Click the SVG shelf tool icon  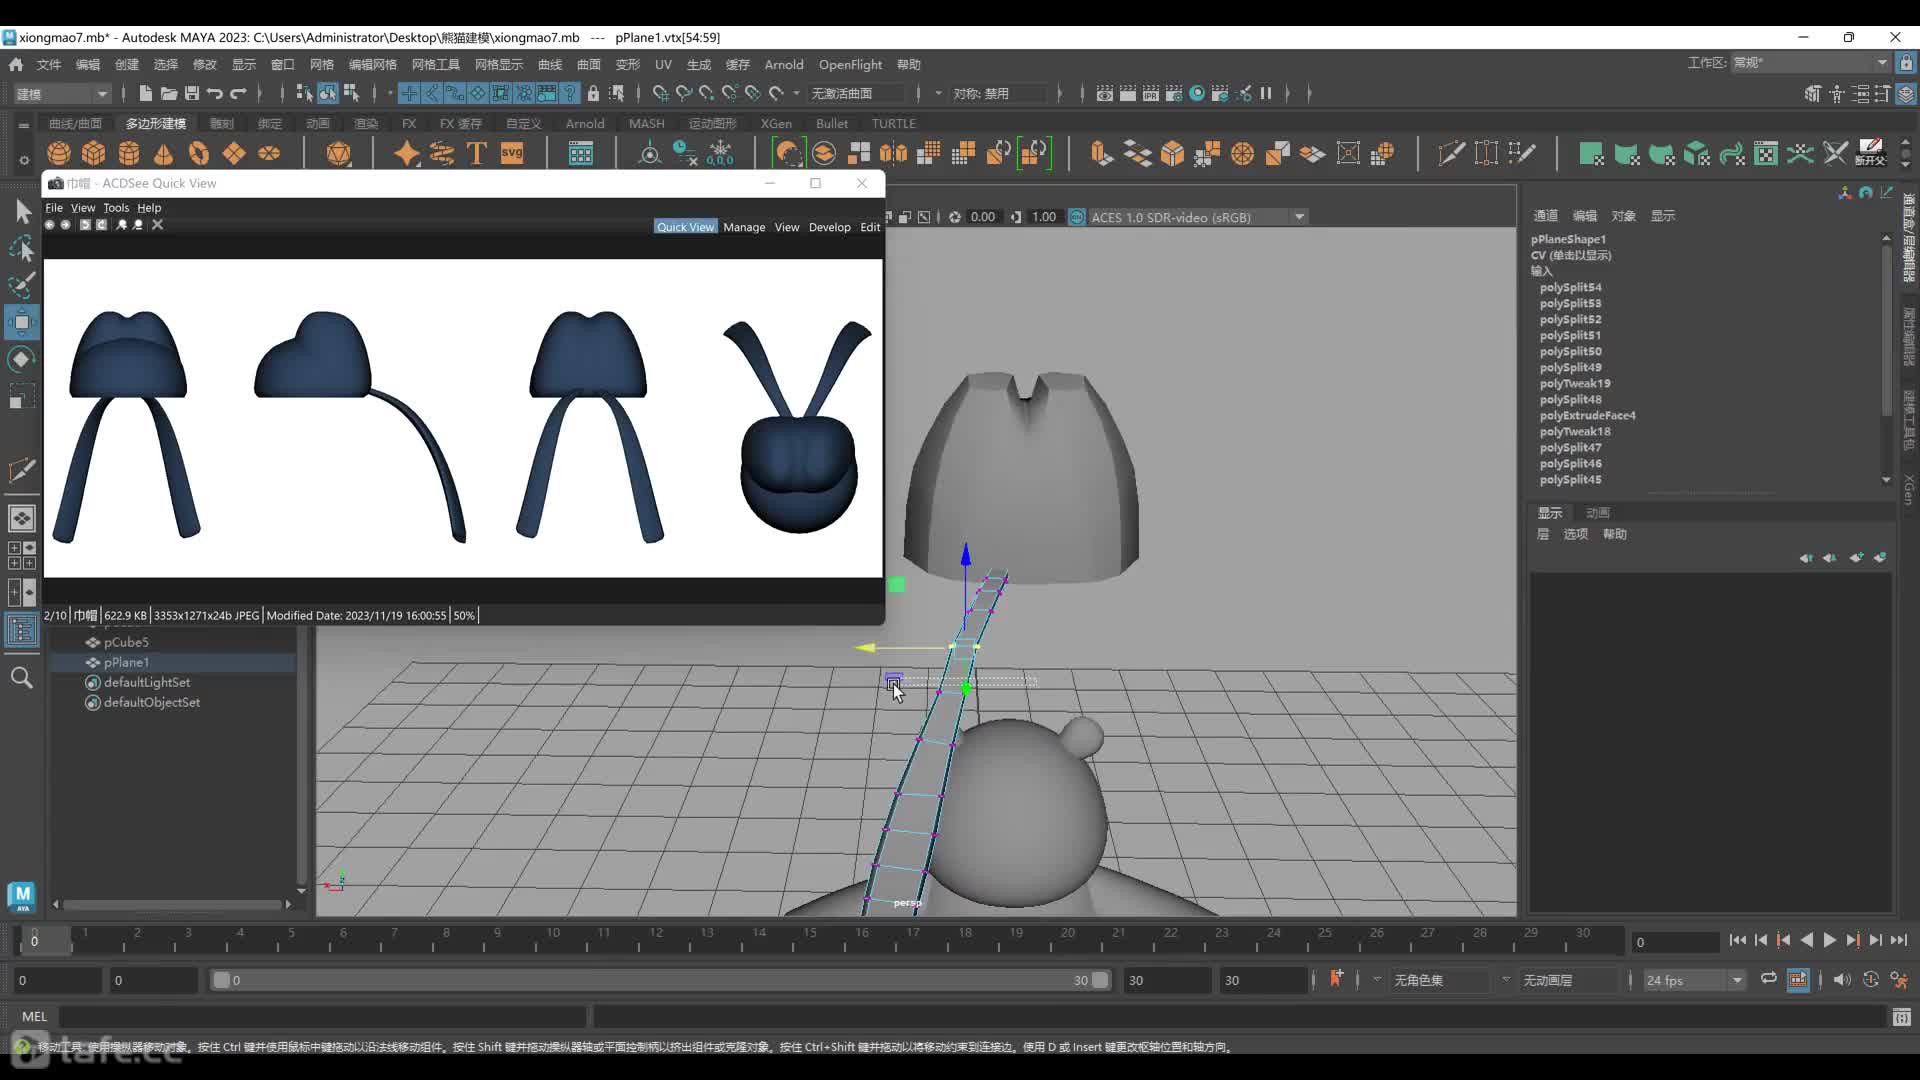(512, 153)
